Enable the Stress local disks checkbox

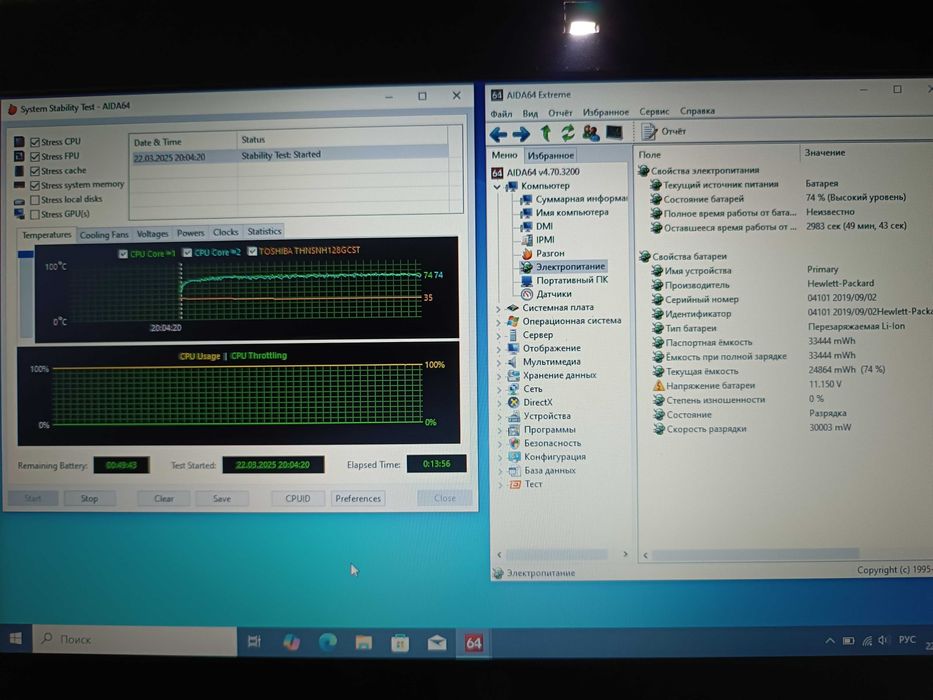35,200
